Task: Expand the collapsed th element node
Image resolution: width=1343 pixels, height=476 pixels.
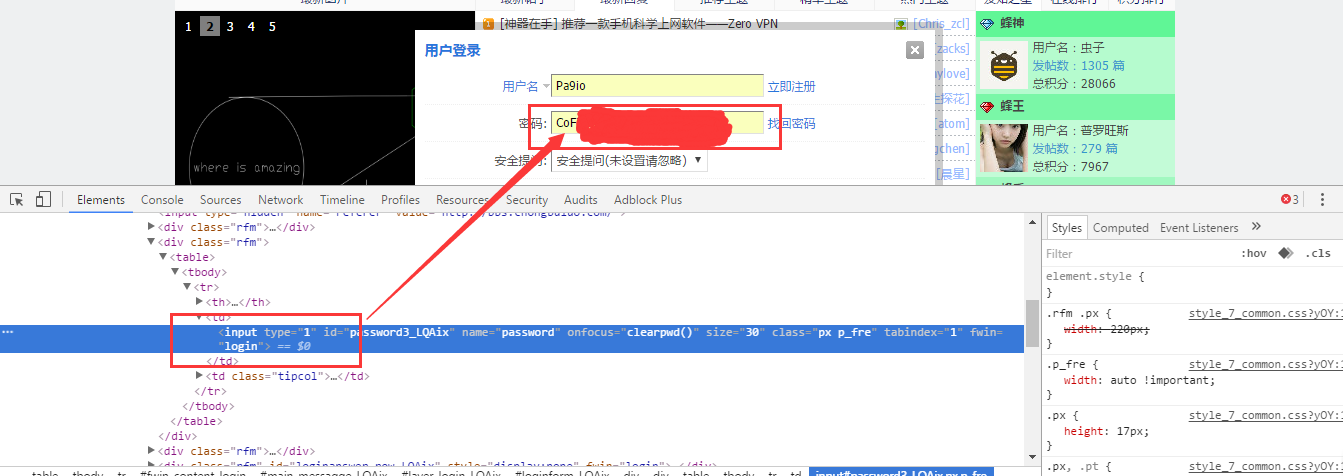Action: click(x=200, y=302)
